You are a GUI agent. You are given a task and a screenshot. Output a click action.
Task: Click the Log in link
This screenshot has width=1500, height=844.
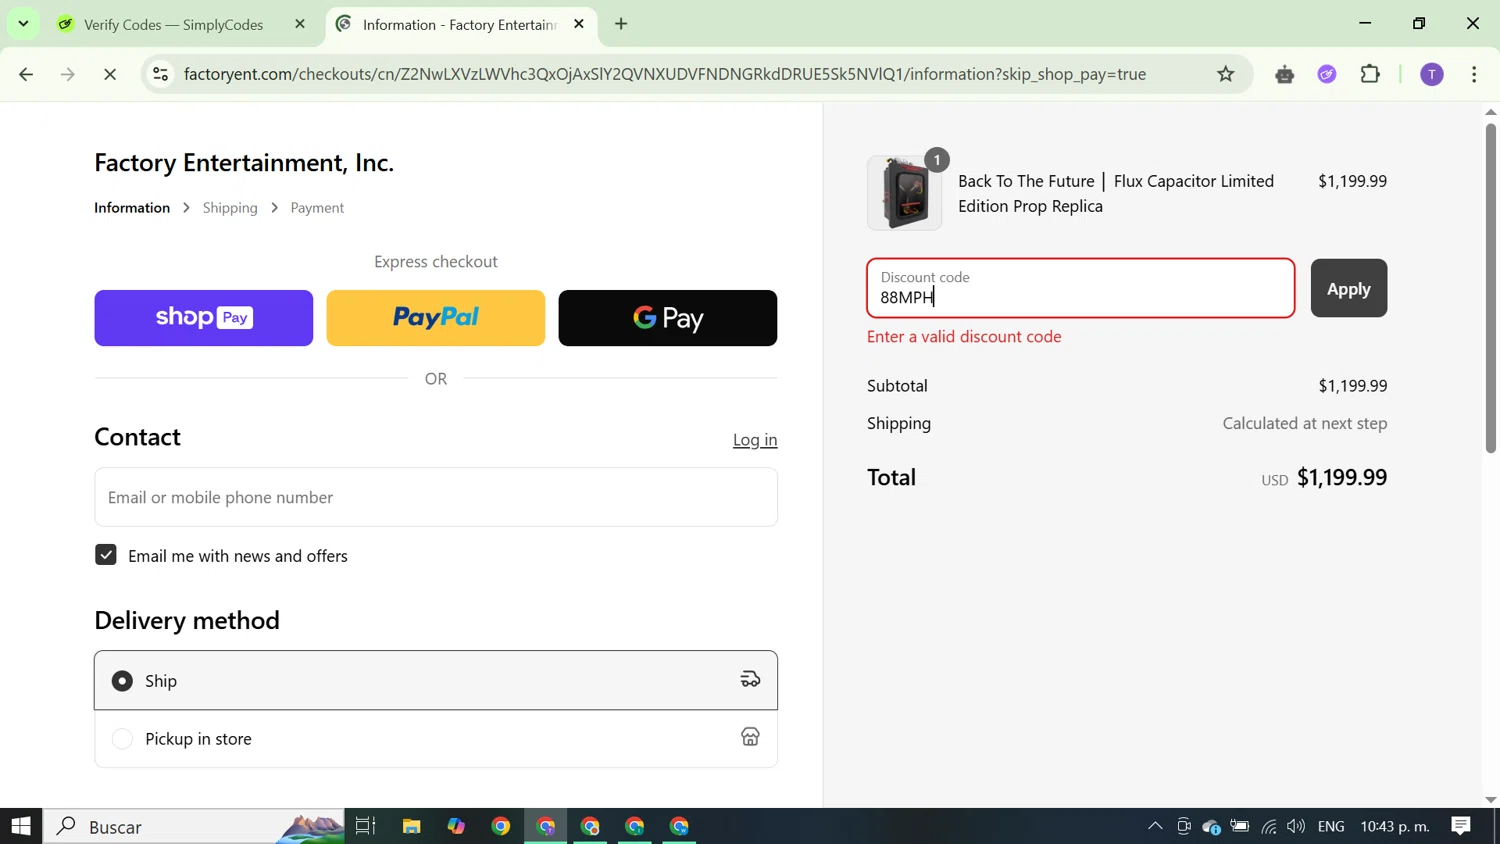coord(755,440)
